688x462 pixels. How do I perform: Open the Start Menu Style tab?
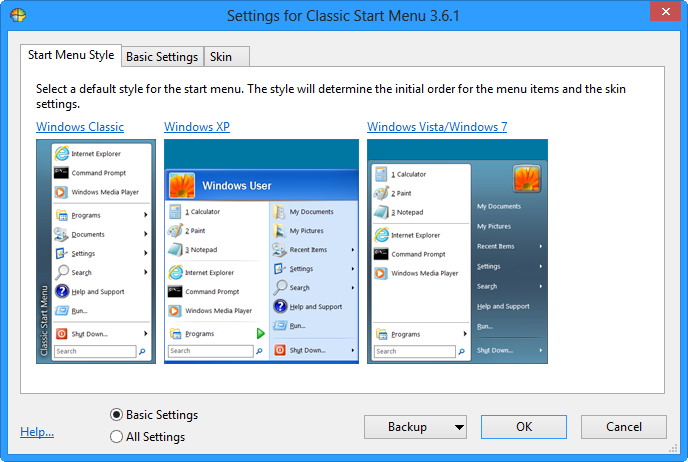point(70,56)
